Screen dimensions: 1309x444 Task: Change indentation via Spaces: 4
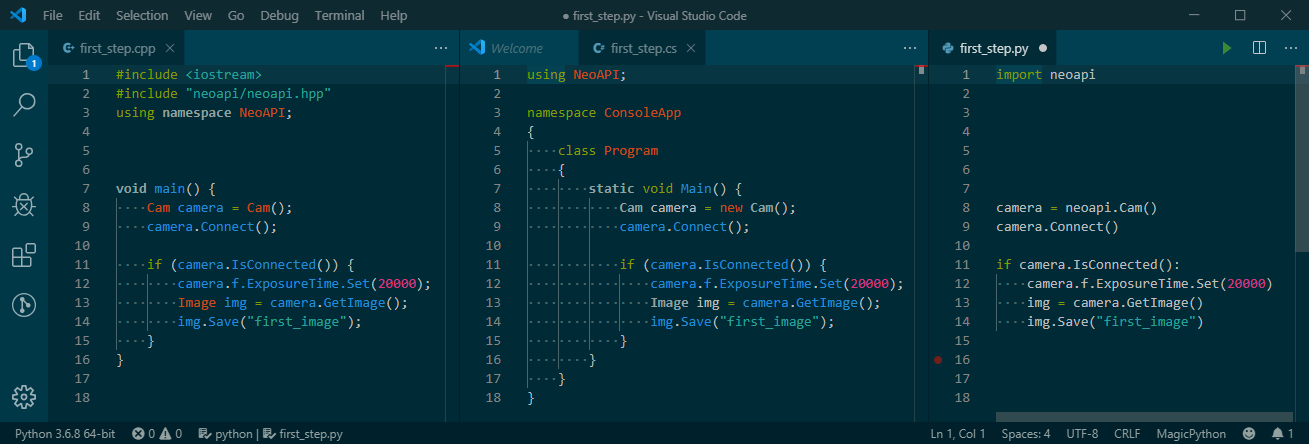pos(1026,434)
